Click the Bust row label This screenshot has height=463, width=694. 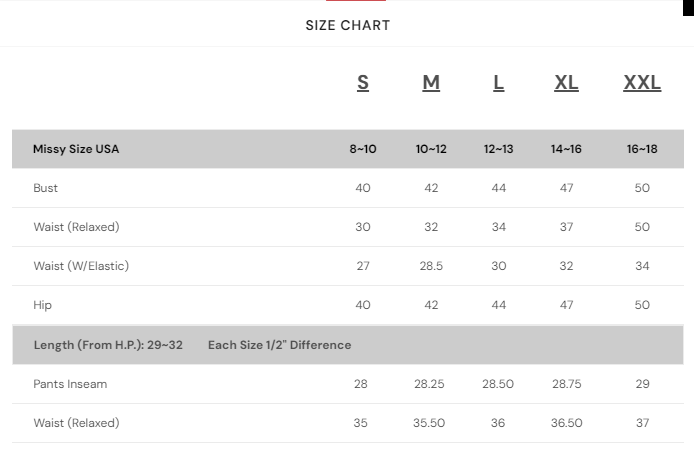(46, 188)
